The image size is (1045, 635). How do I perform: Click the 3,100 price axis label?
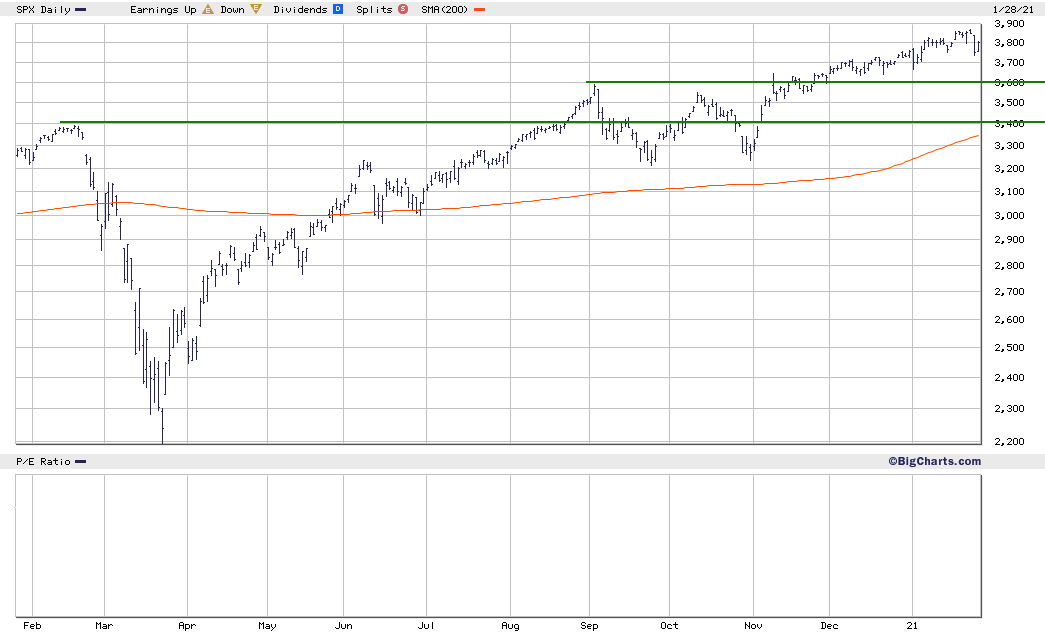1009,192
